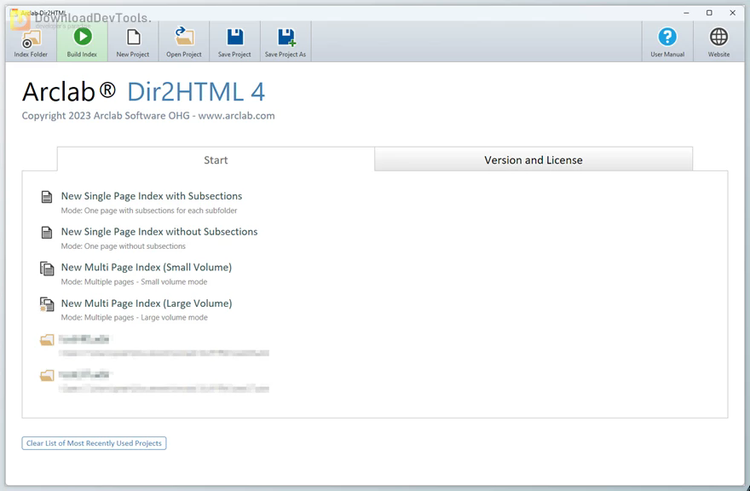Click 'Mode: Multiple pages - Large volume mode' text
Viewport: 750px width, 491px height.
134,317
